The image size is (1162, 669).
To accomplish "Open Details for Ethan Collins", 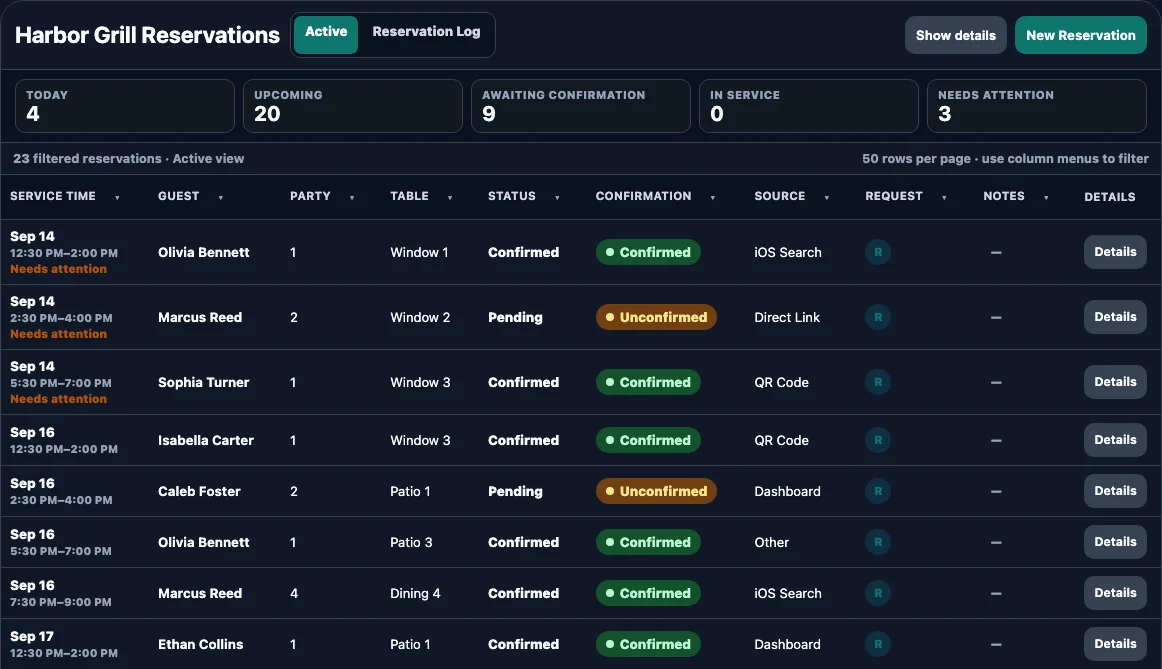I will click(x=1115, y=645).
